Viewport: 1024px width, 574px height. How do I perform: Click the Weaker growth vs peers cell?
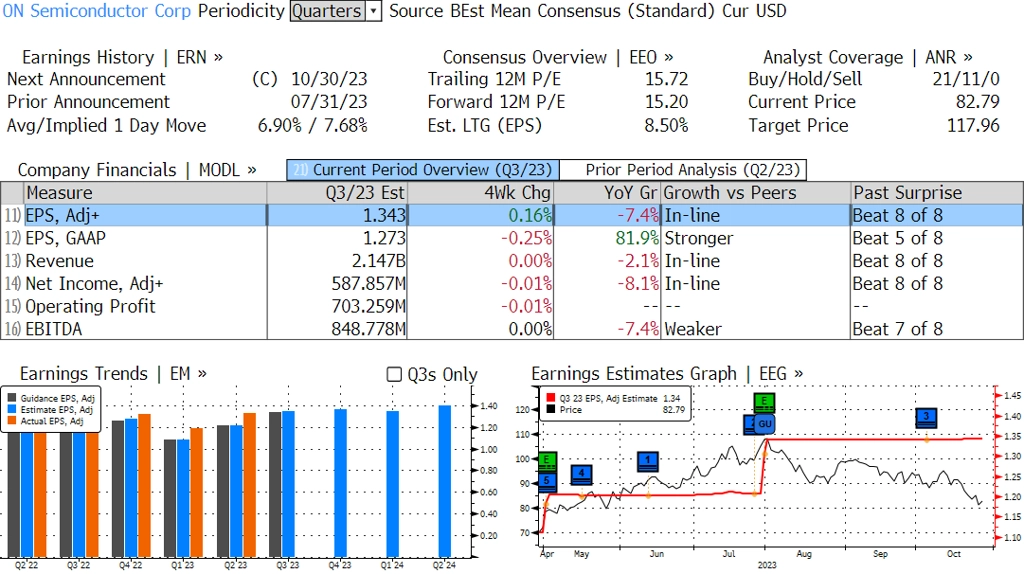693,329
